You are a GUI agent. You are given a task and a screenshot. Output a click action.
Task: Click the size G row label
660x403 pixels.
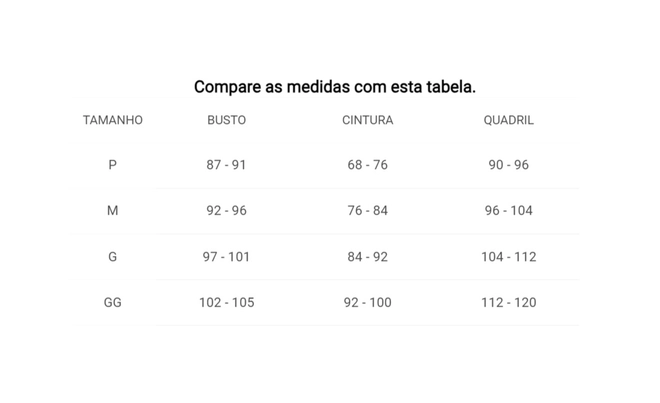point(112,257)
